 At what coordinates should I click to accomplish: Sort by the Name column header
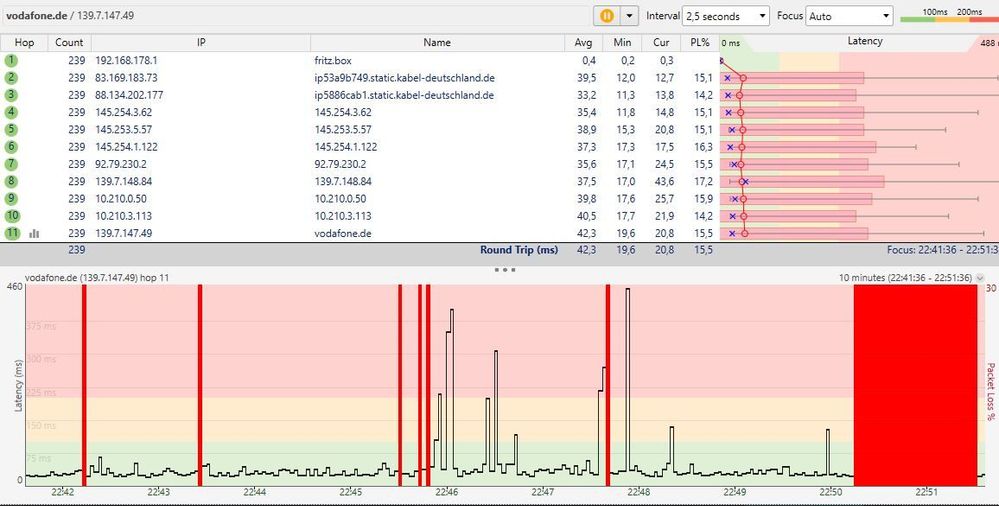click(x=437, y=43)
